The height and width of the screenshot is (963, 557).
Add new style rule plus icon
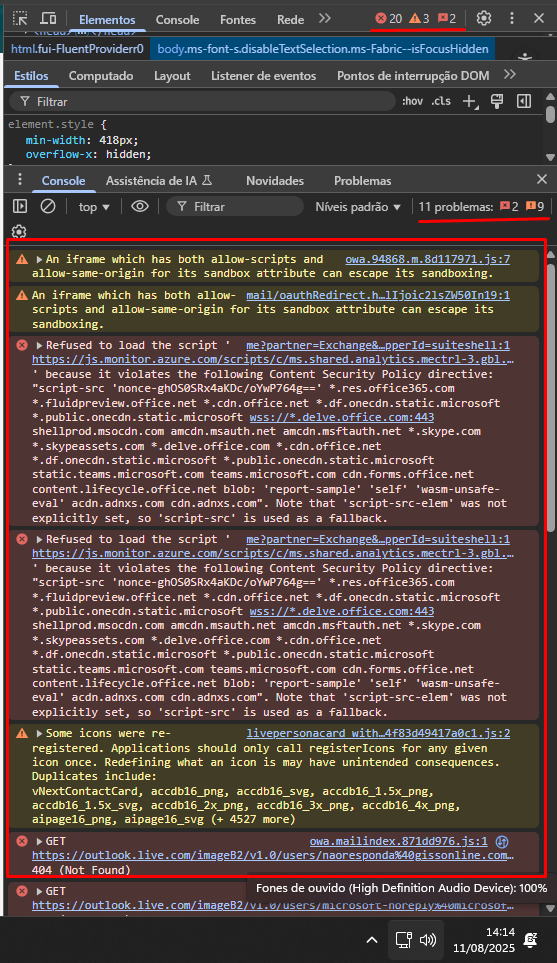(470, 102)
